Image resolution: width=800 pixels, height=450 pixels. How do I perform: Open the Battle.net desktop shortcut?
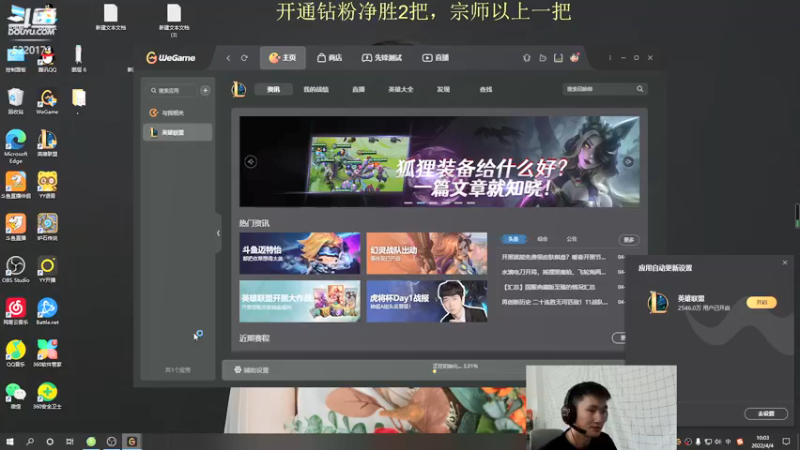[47, 311]
